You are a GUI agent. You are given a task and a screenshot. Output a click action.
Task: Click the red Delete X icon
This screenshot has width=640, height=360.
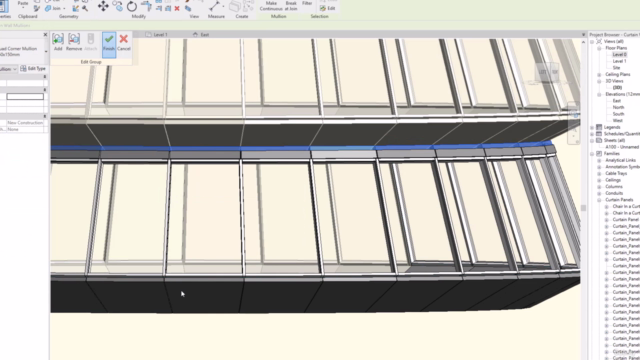pos(177,8)
